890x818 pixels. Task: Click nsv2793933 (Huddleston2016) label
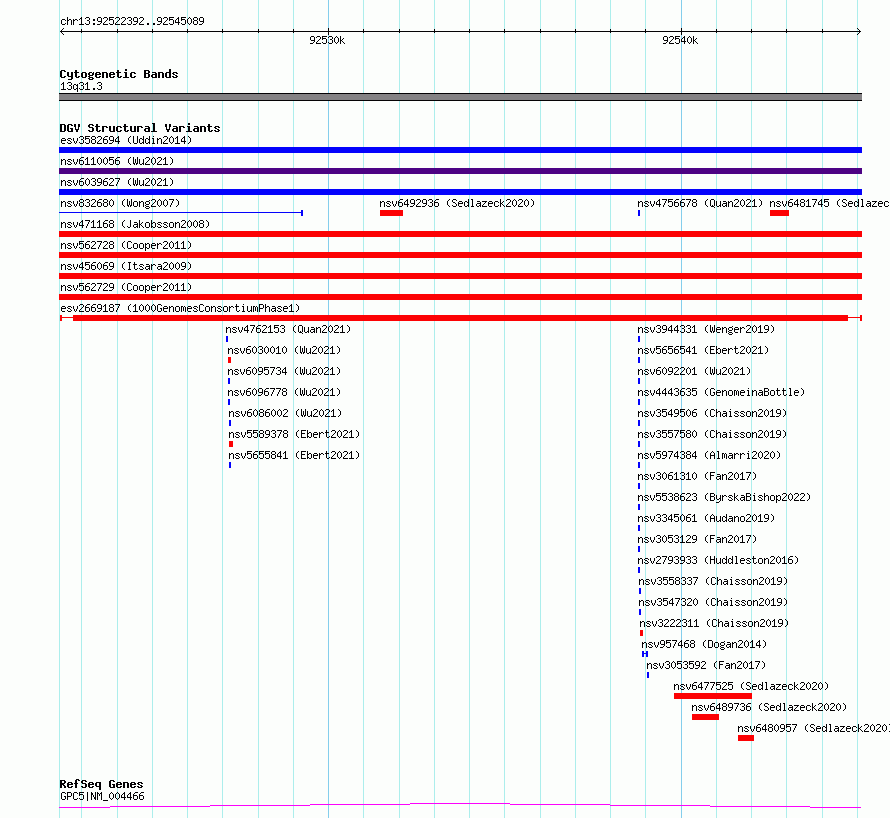click(x=718, y=560)
